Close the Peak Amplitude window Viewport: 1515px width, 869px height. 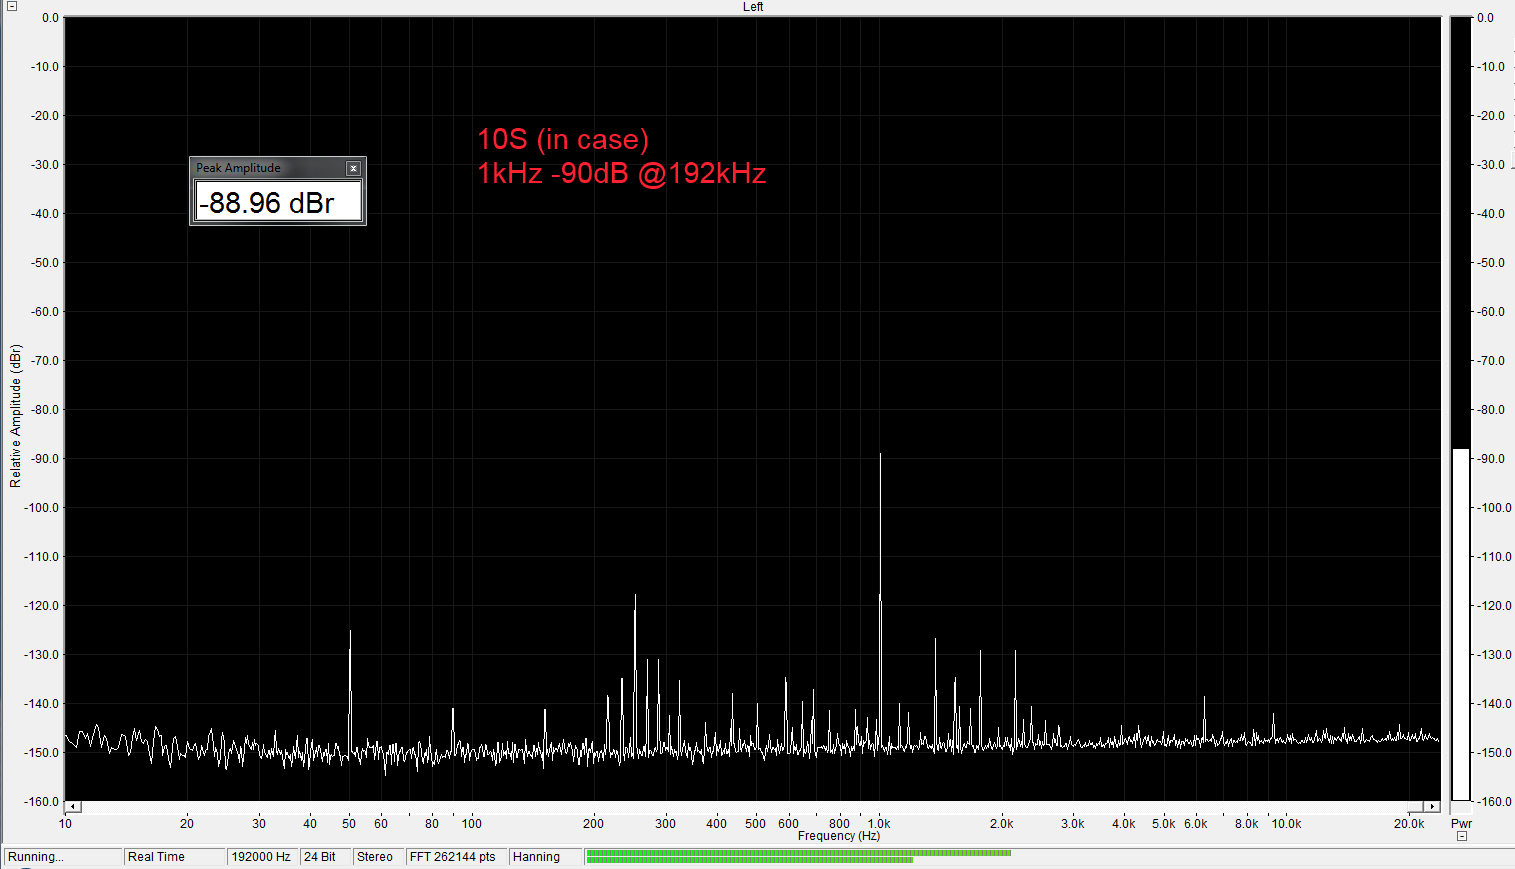click(353, 168)
